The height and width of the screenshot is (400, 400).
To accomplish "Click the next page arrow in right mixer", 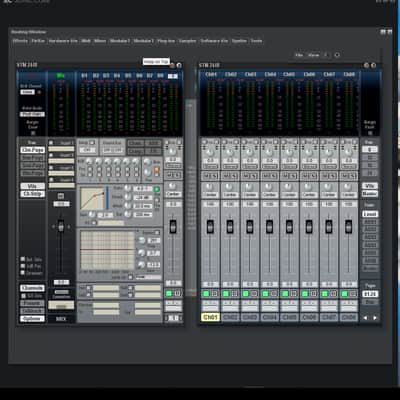I will 375,318.
